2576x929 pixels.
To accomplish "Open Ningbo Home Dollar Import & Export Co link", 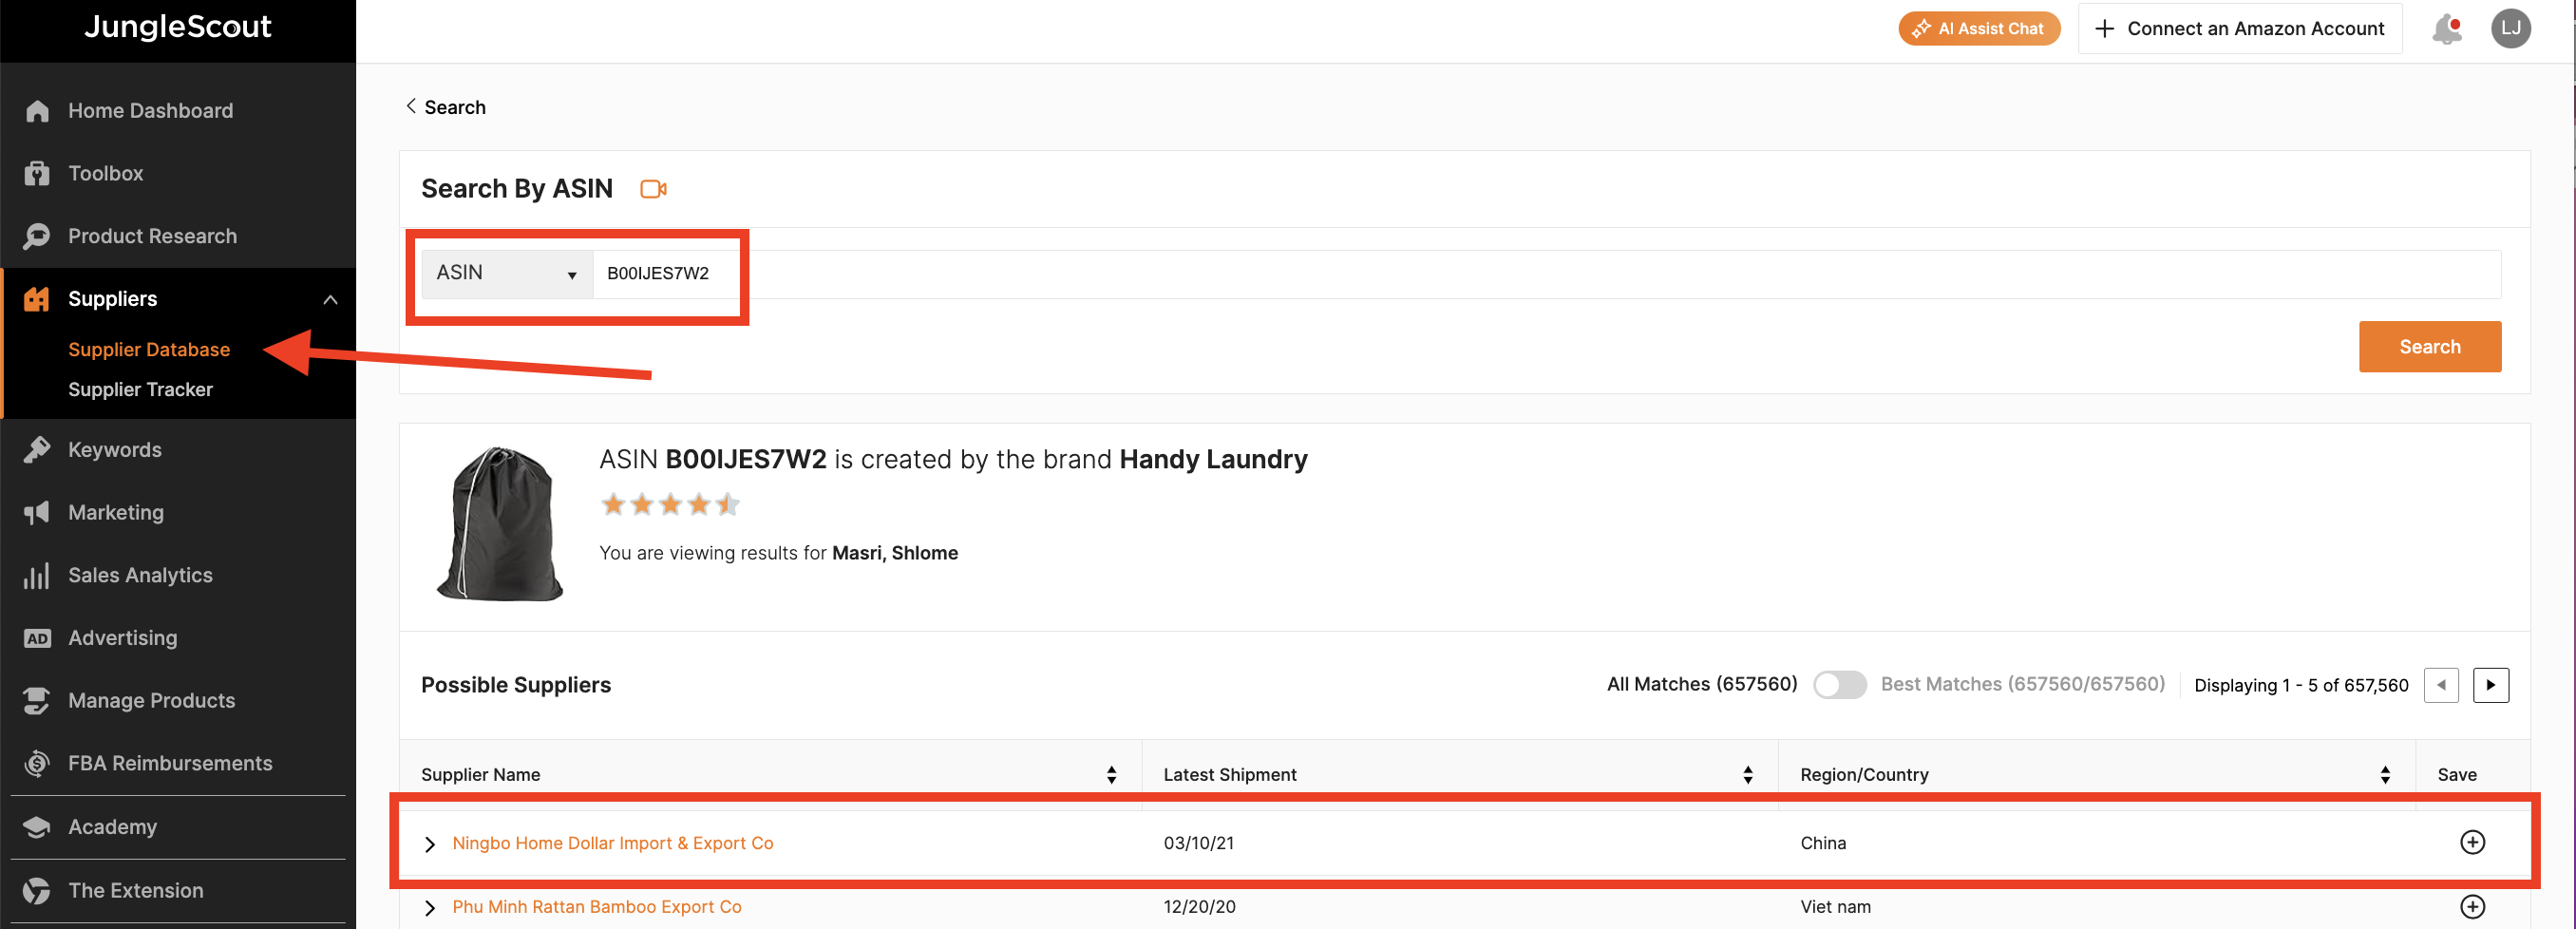I will click(x=612, y=844).
